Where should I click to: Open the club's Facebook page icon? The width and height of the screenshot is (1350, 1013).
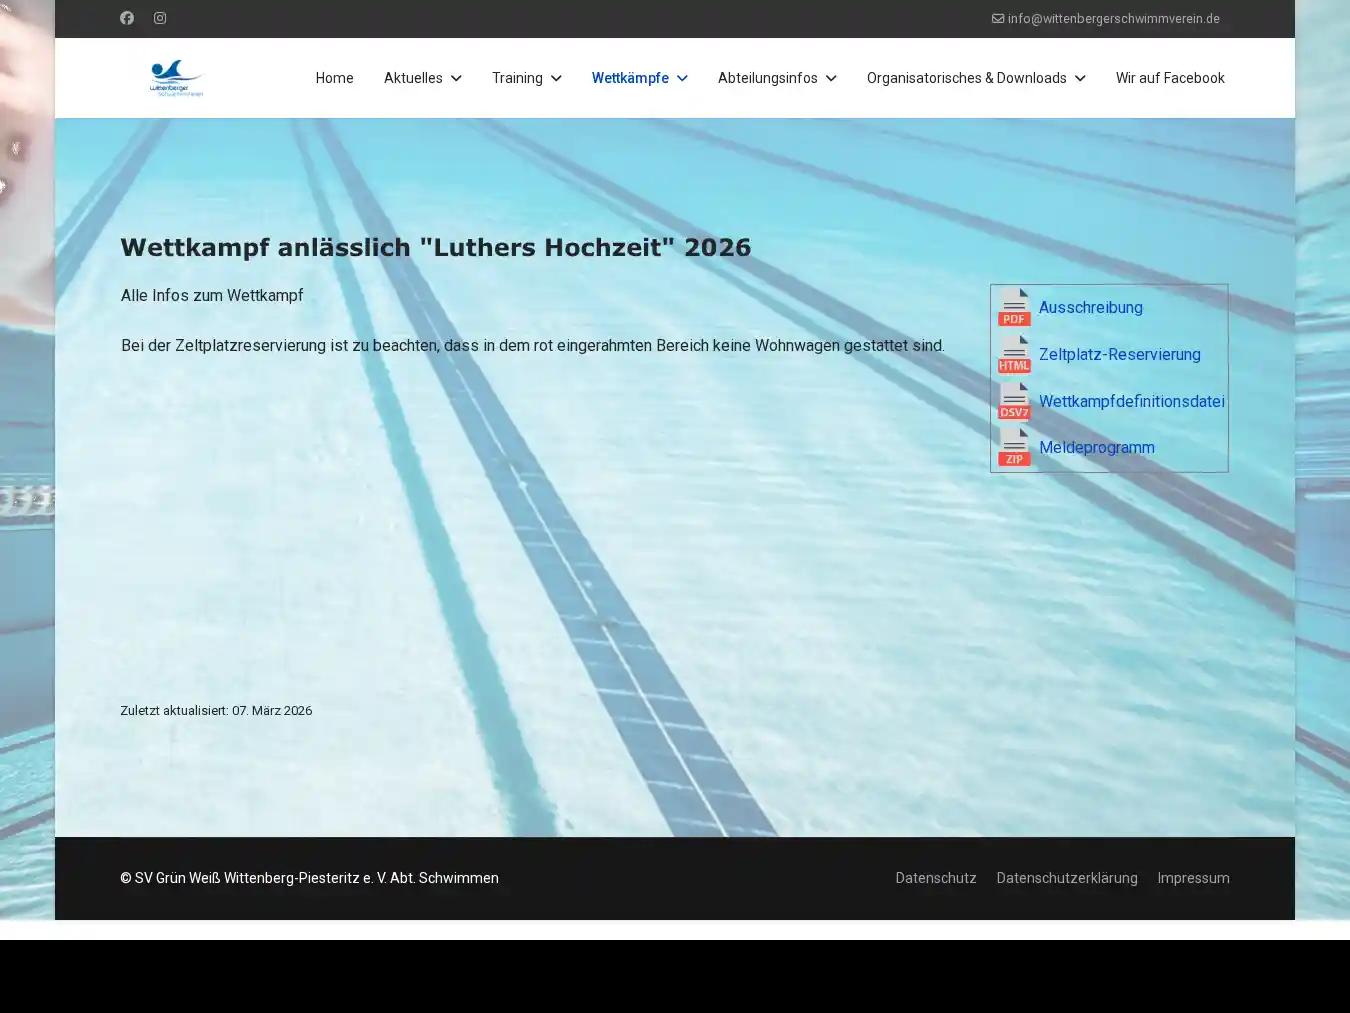pyautogui.click(x=127, y=18)
